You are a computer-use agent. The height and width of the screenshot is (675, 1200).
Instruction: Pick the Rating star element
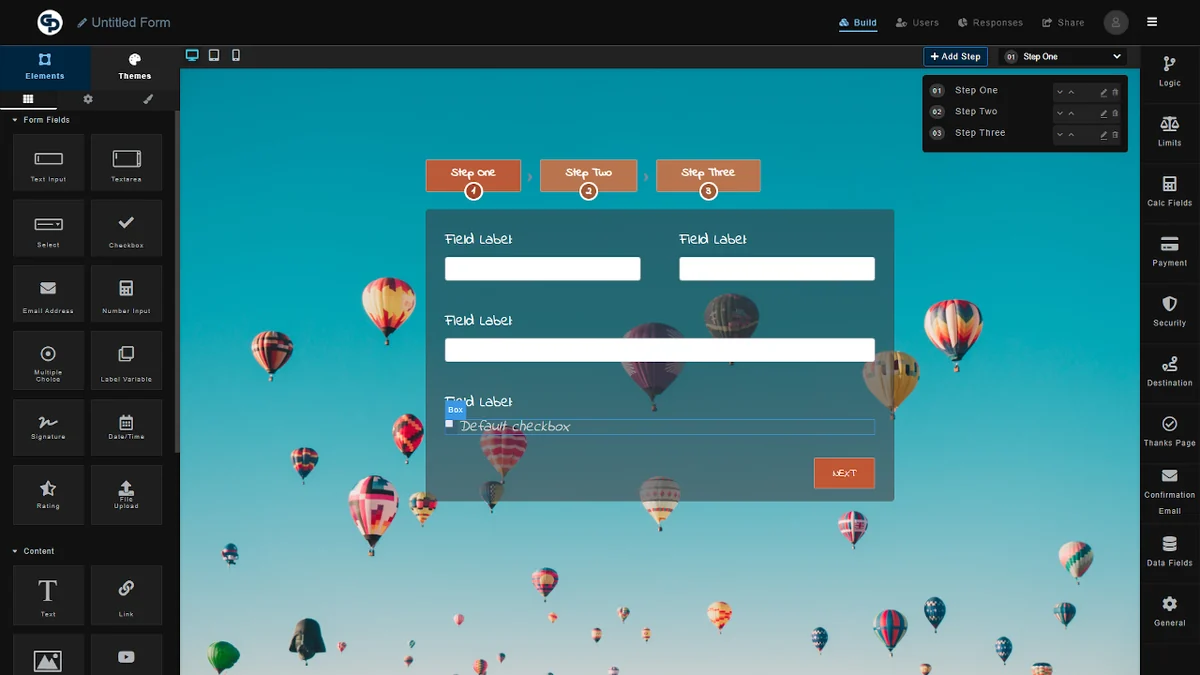pos(48,493)
